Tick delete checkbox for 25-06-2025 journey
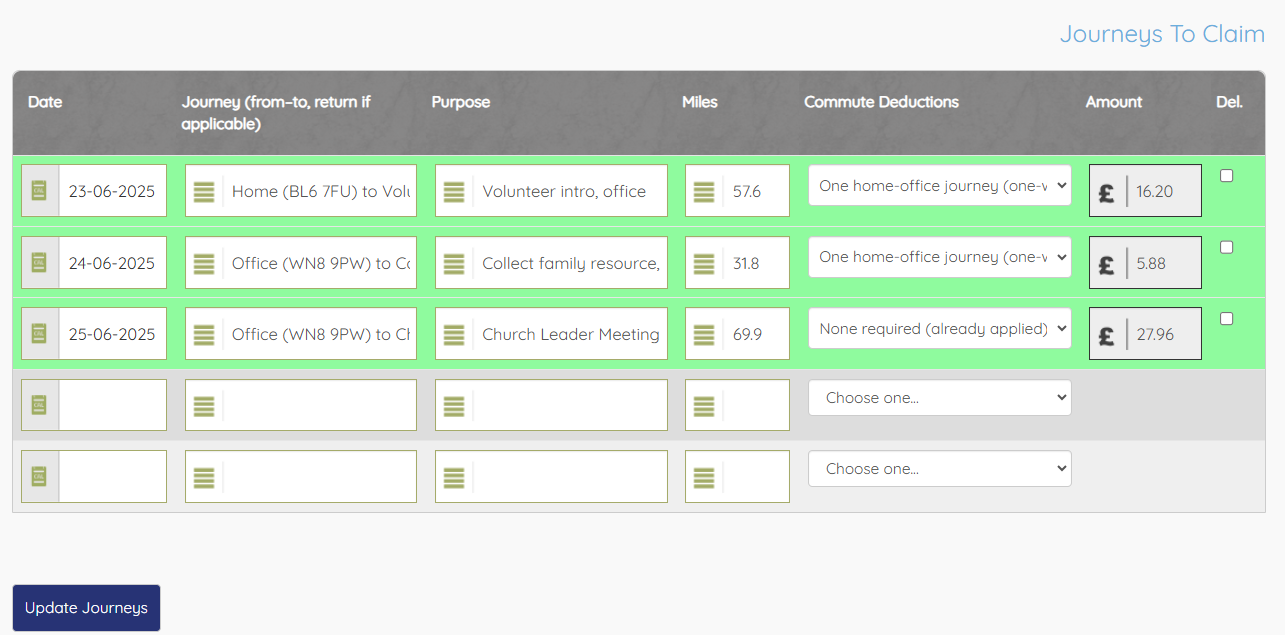Viewport: 1285px width, 635px height. point(1227,319)
